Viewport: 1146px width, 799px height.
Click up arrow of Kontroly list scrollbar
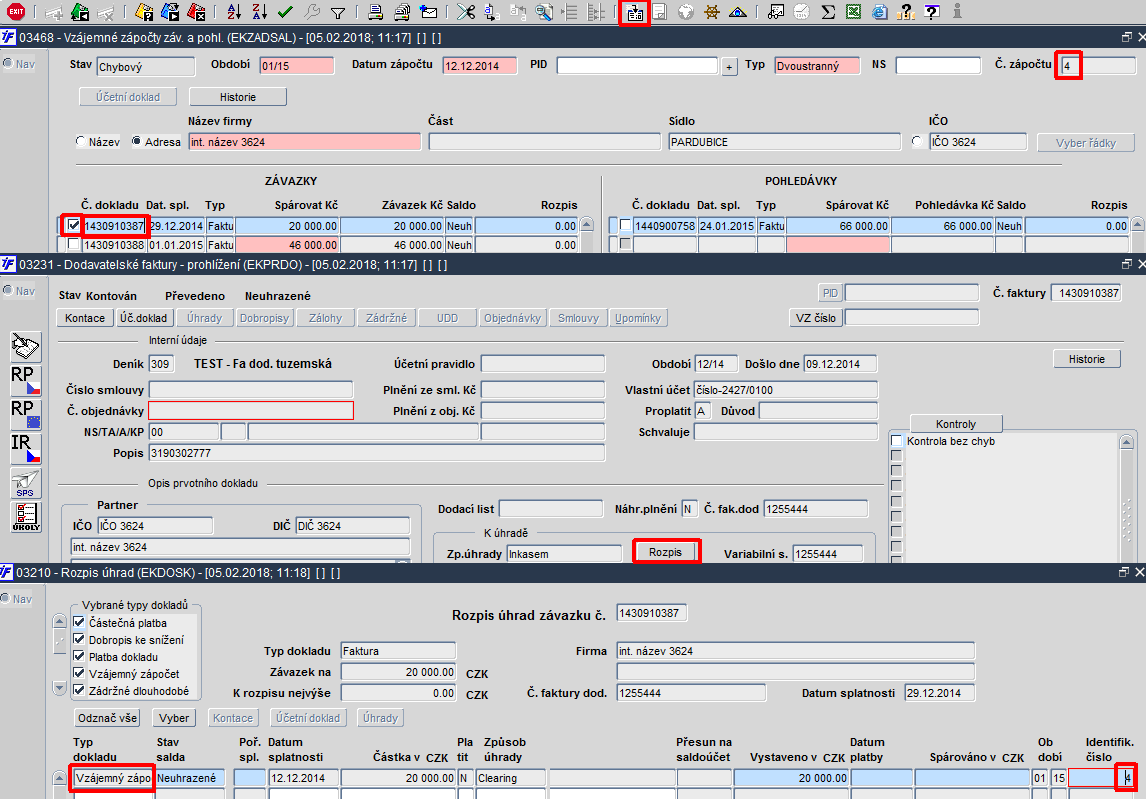(1126, 442)
